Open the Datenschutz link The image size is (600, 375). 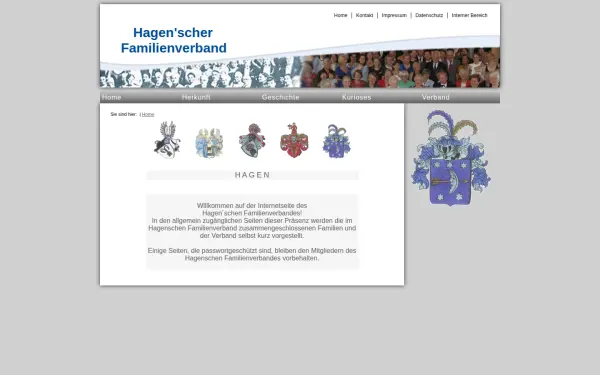point(429,15)
